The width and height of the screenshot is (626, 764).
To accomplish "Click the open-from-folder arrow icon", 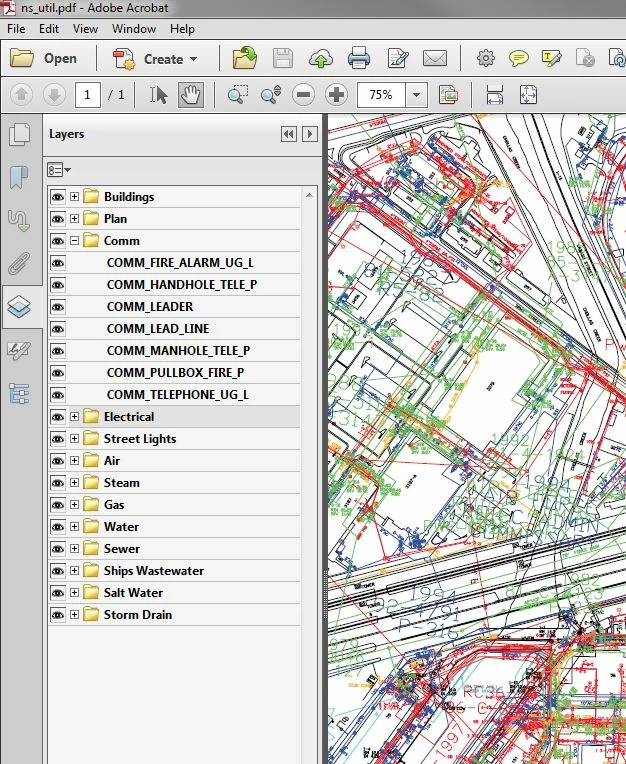I will (245, 58).
